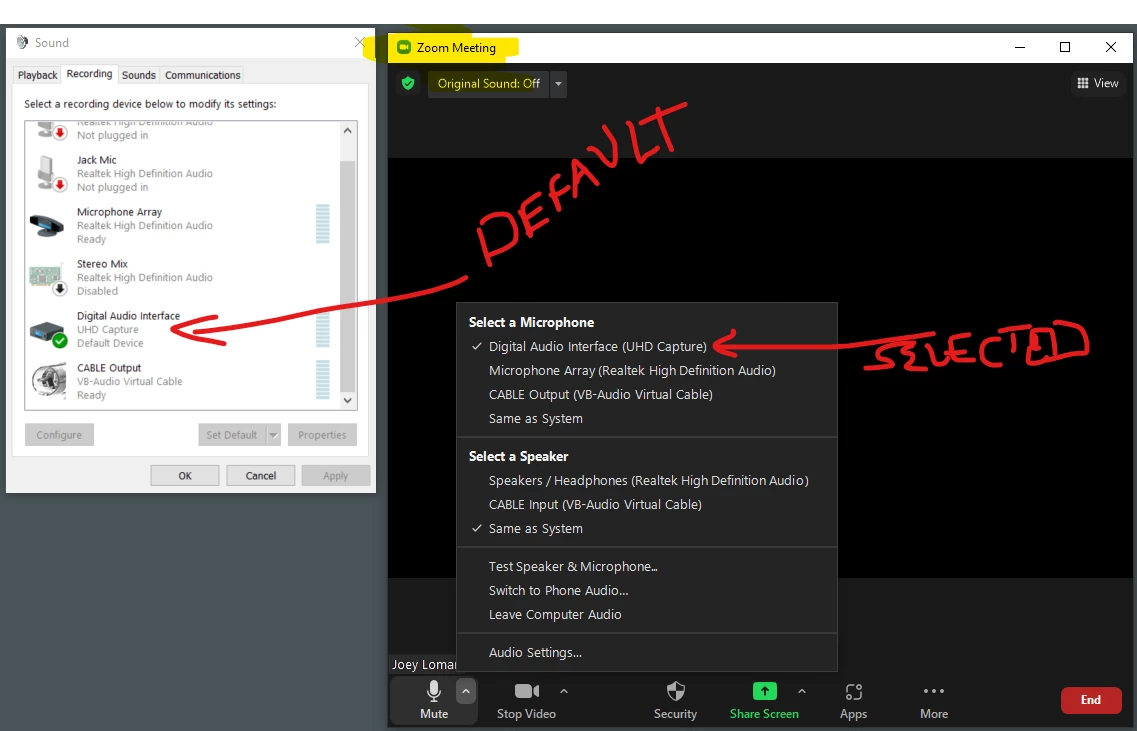
Task: Select the Recording tab in Sound
Action: [x=89, y=74]
